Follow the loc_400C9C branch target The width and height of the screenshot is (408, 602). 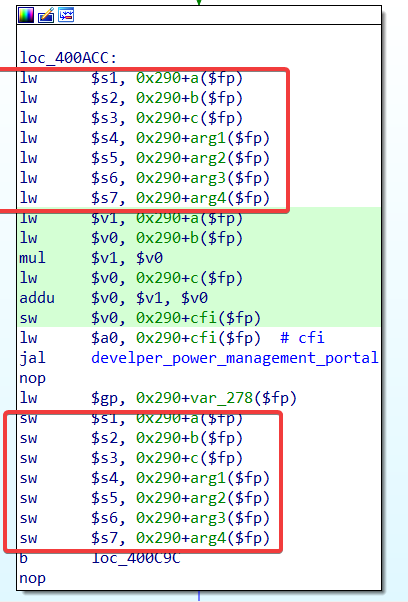(x=135, y=558)
